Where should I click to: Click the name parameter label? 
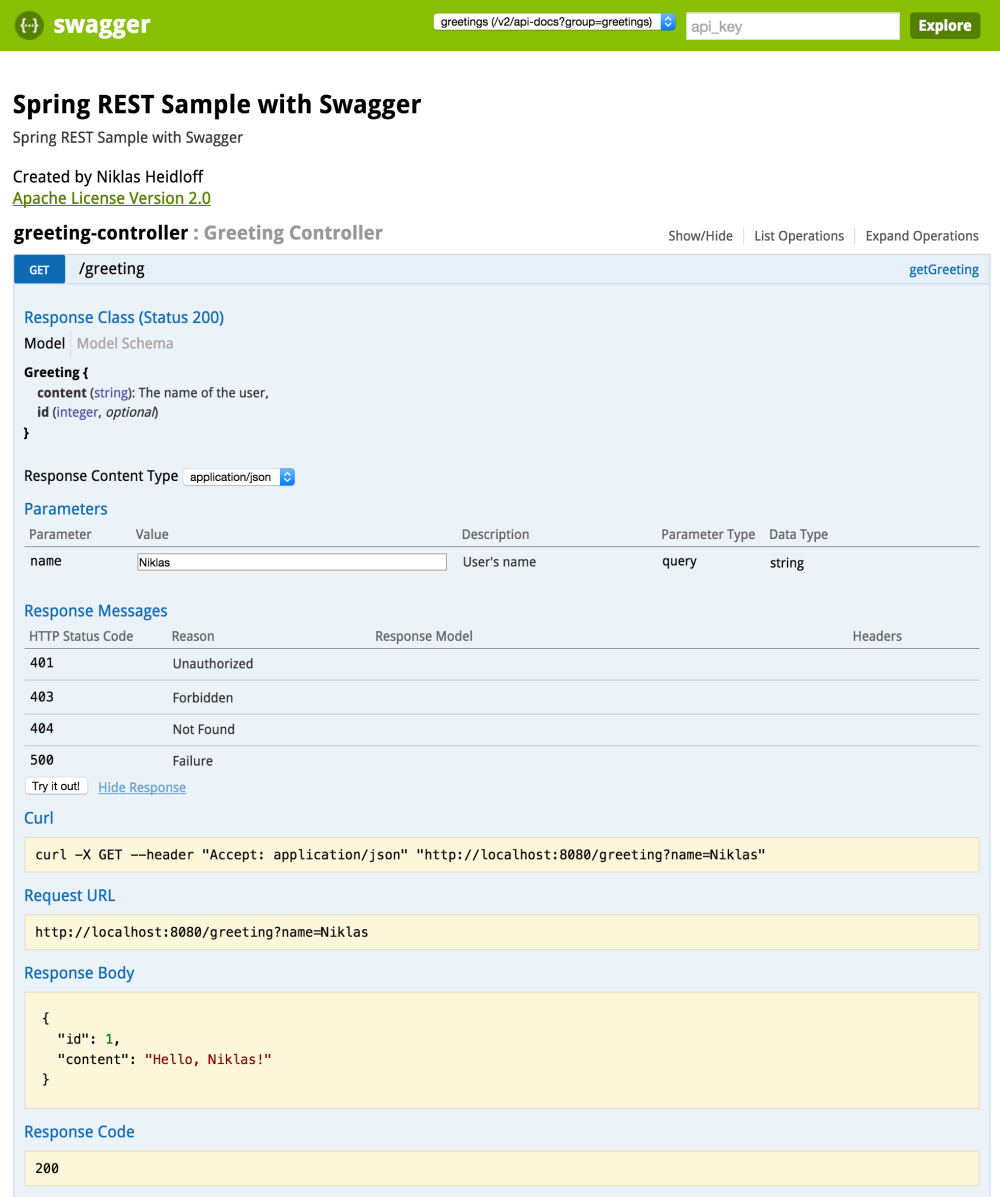46,561
